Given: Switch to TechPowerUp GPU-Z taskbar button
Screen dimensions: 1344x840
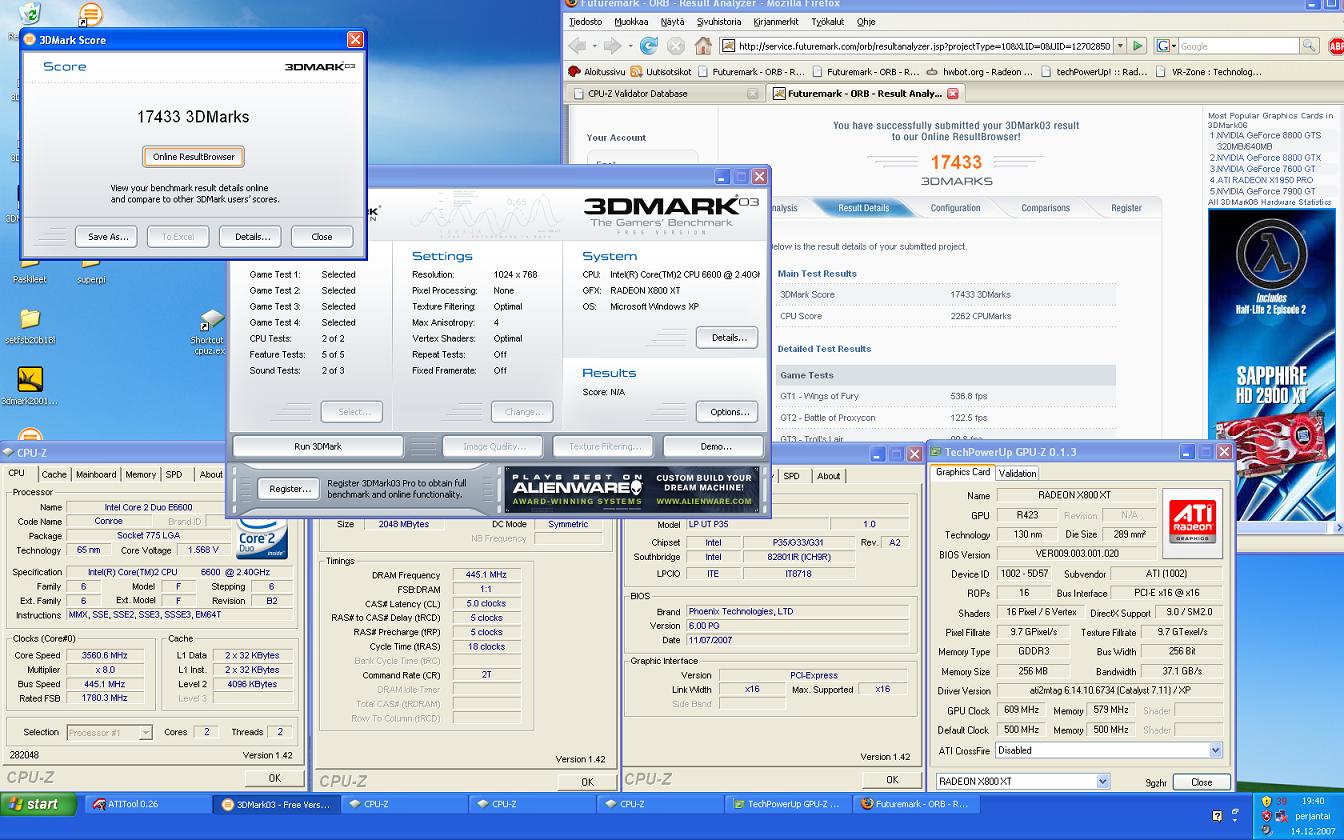Looking at the screenshot, I should [789, 804].
